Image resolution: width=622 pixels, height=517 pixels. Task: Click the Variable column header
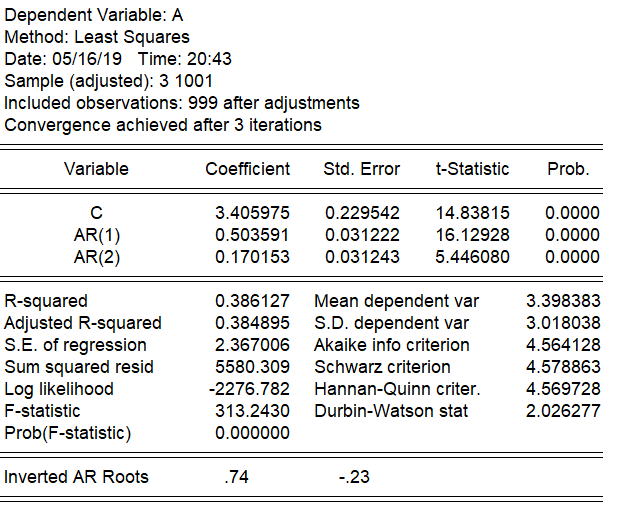tap(96, 169)
